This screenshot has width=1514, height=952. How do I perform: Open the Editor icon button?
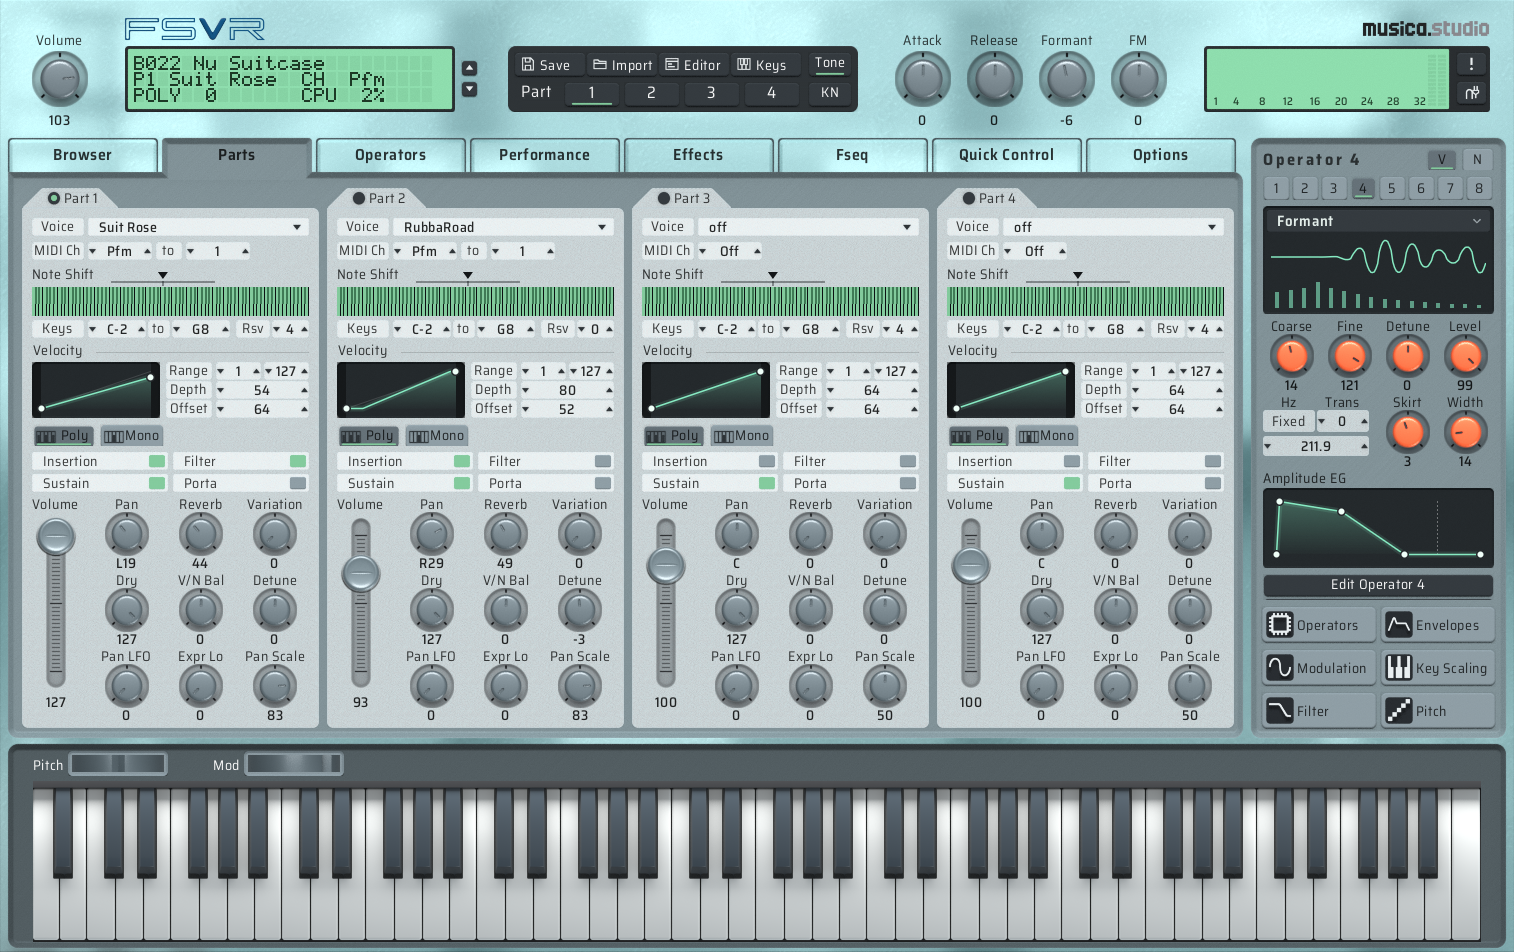(x=693, y=65)
